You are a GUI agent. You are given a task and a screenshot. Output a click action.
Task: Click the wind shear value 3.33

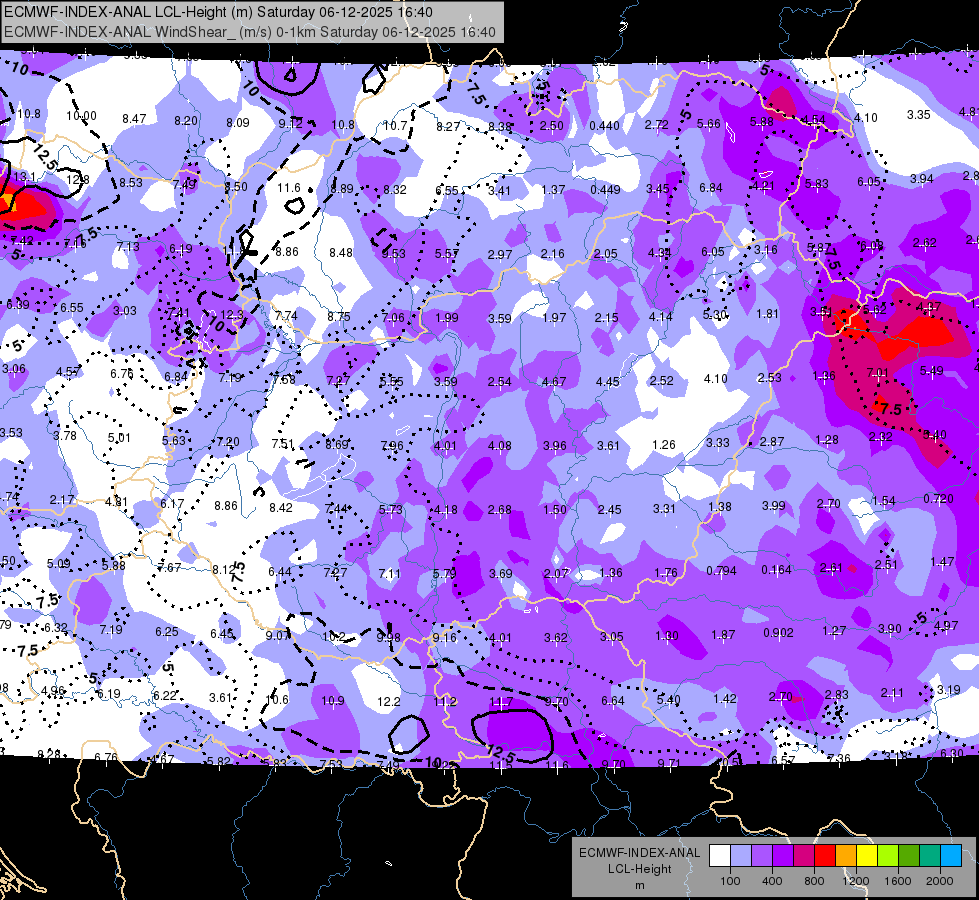pos(717,443)
